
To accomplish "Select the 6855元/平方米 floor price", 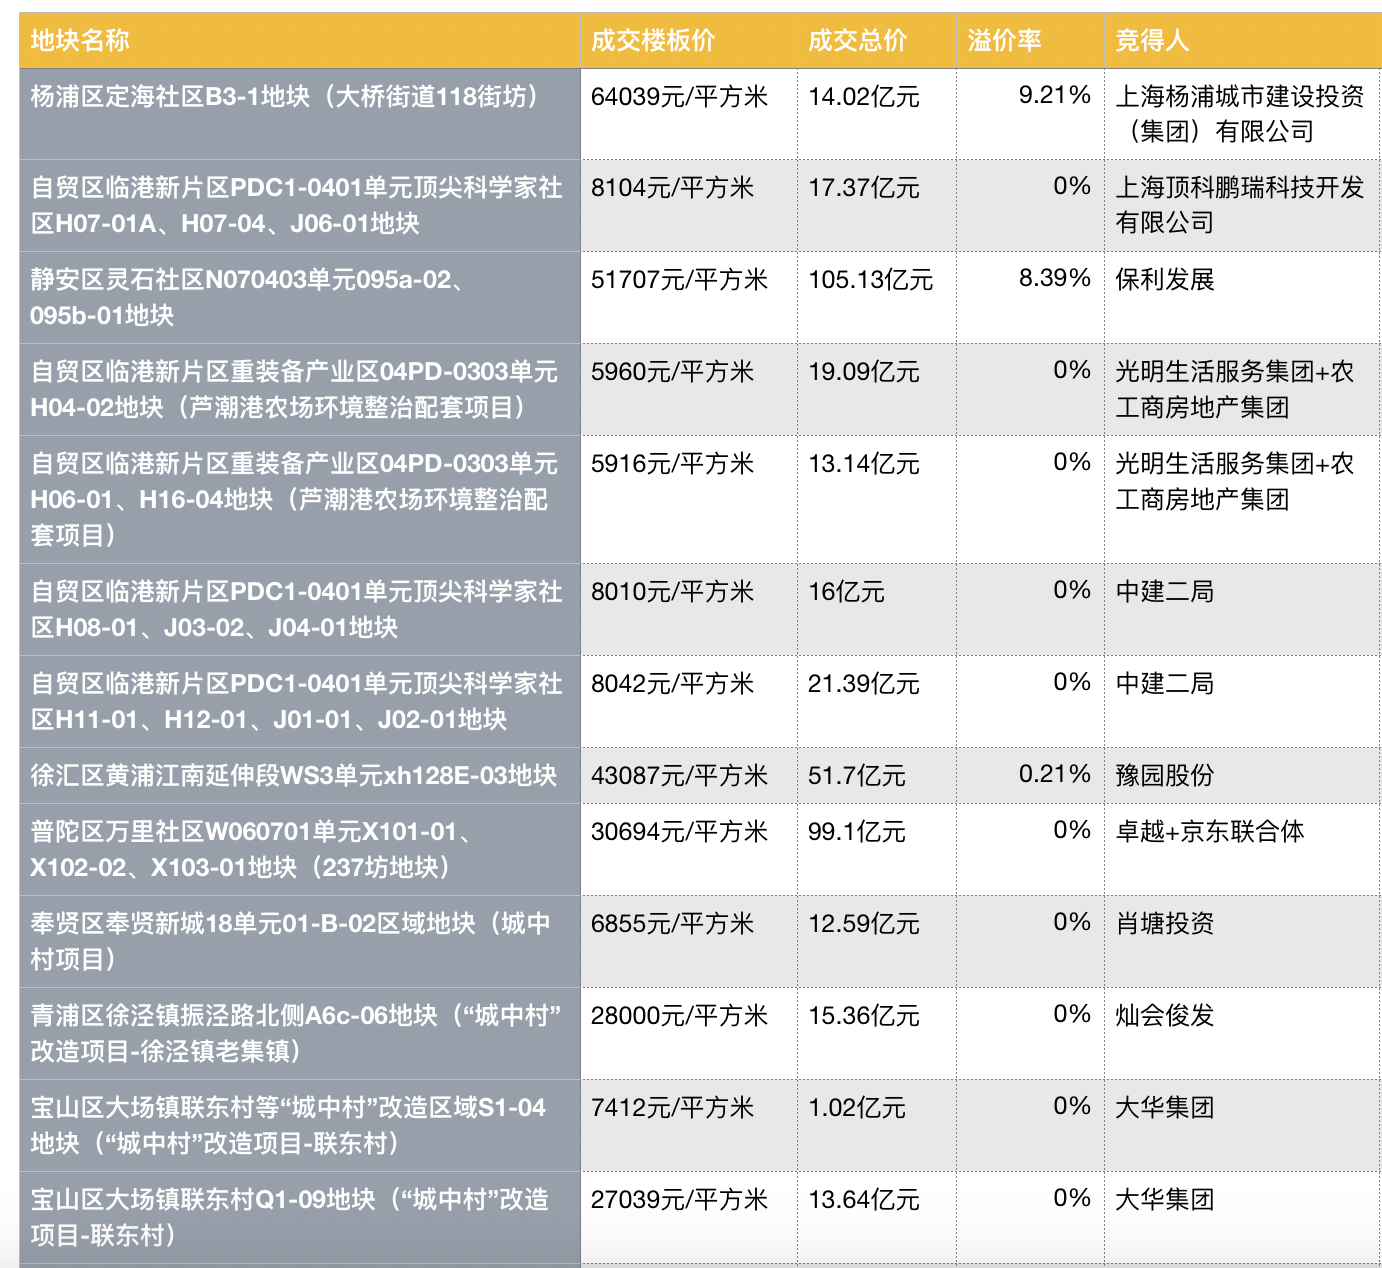I will coord(673,924).
